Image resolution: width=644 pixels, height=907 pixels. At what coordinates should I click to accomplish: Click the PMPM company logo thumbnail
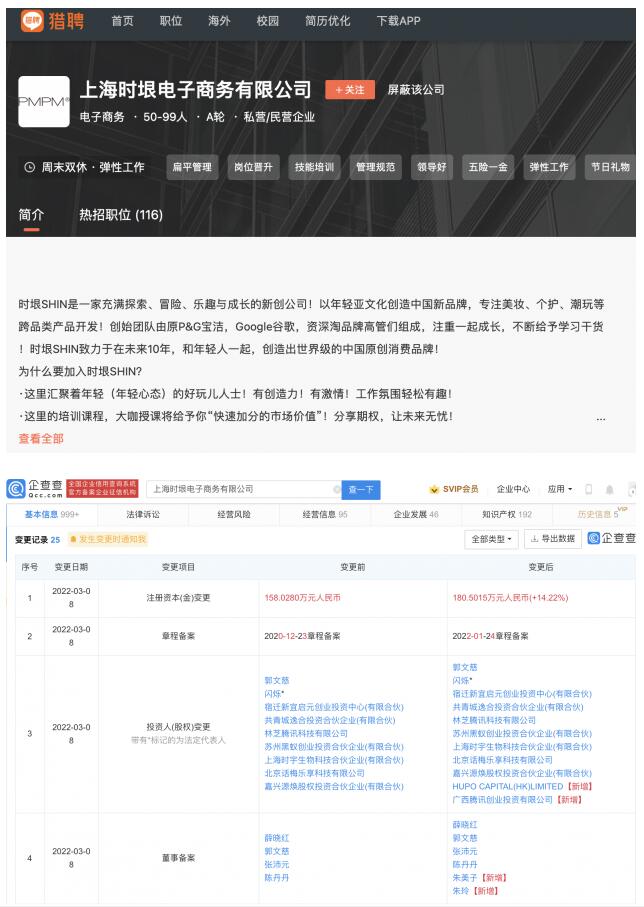click(x=44, y=102)
